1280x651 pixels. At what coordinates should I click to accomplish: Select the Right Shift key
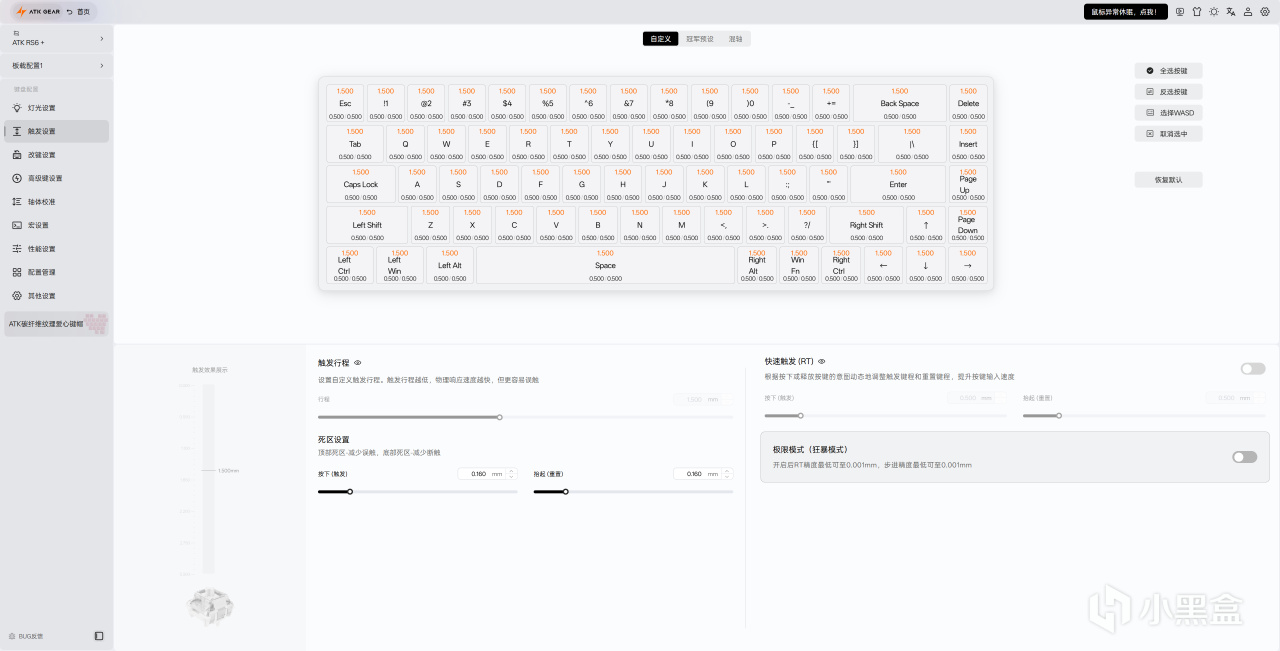(x=866, y=225)
